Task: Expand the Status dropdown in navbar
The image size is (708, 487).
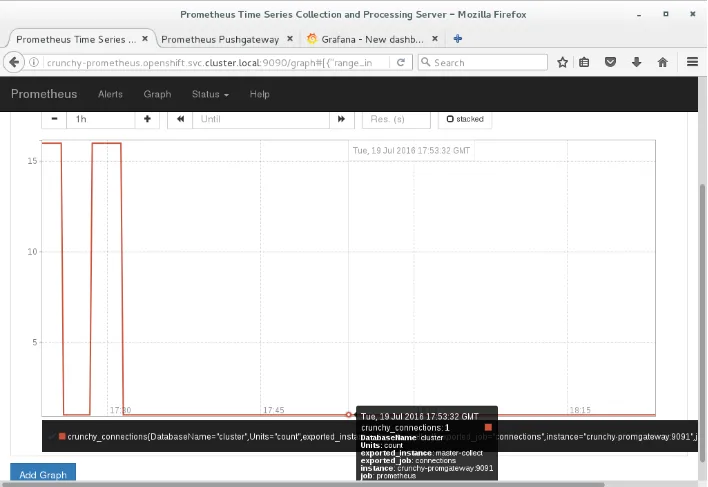Action: click(x=210, y=94)
